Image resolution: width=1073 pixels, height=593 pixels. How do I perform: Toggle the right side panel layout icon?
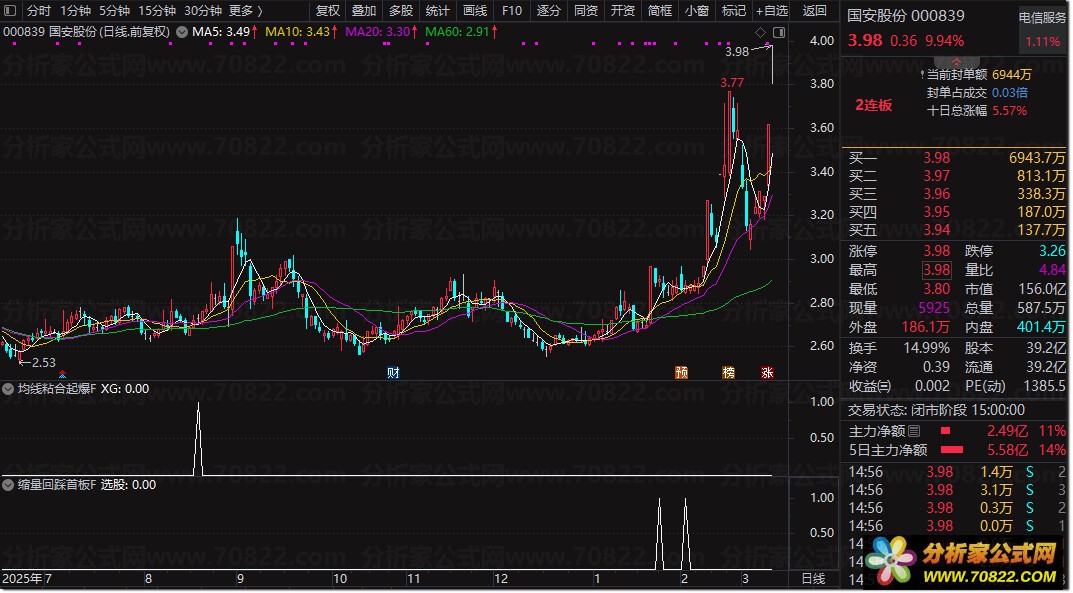tap(779, 33)
